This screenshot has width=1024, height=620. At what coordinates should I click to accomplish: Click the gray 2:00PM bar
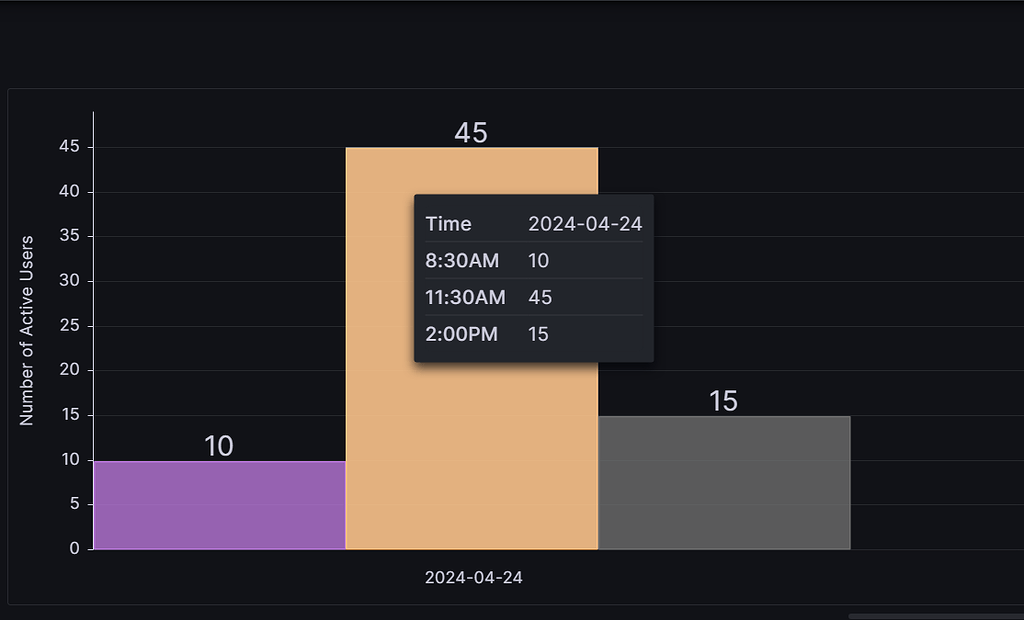coord(724,482)
